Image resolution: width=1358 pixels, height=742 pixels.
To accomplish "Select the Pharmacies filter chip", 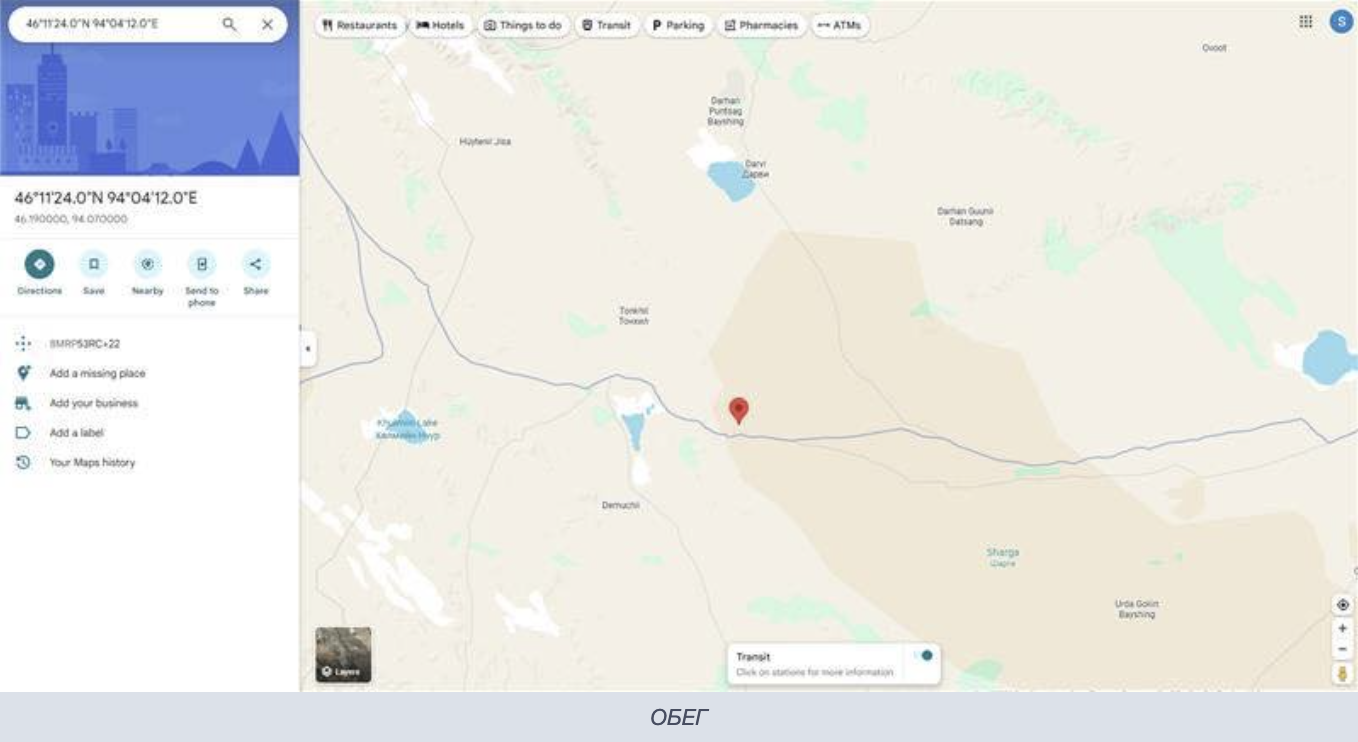I will [761, 25].
